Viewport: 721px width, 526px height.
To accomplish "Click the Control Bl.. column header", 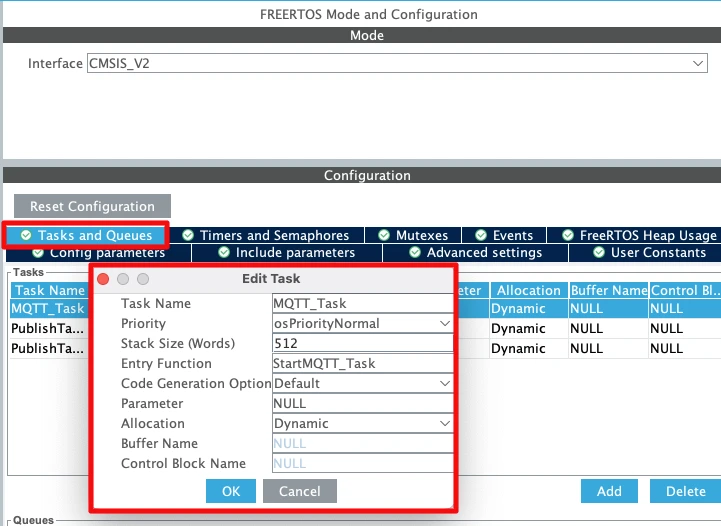I will coord(685,291).
